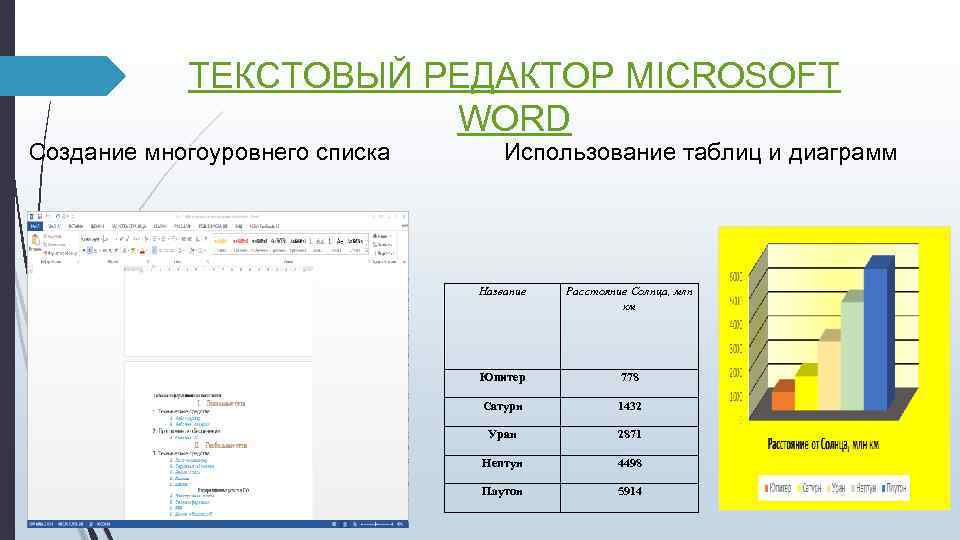Viewport: 960px width, 540px height.
Task: Click the large Paste clipboard button
Action: click(36, 242)
